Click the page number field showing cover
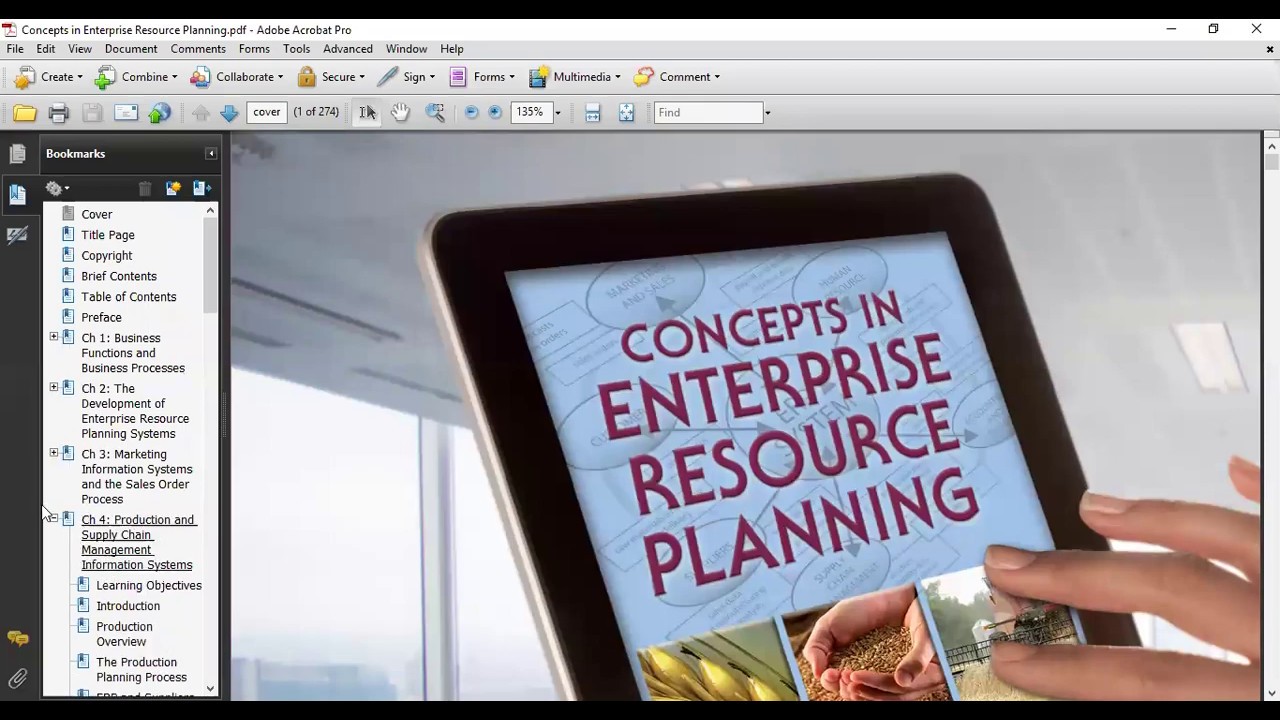This screenshot has width=1280, height=720. 267,112
